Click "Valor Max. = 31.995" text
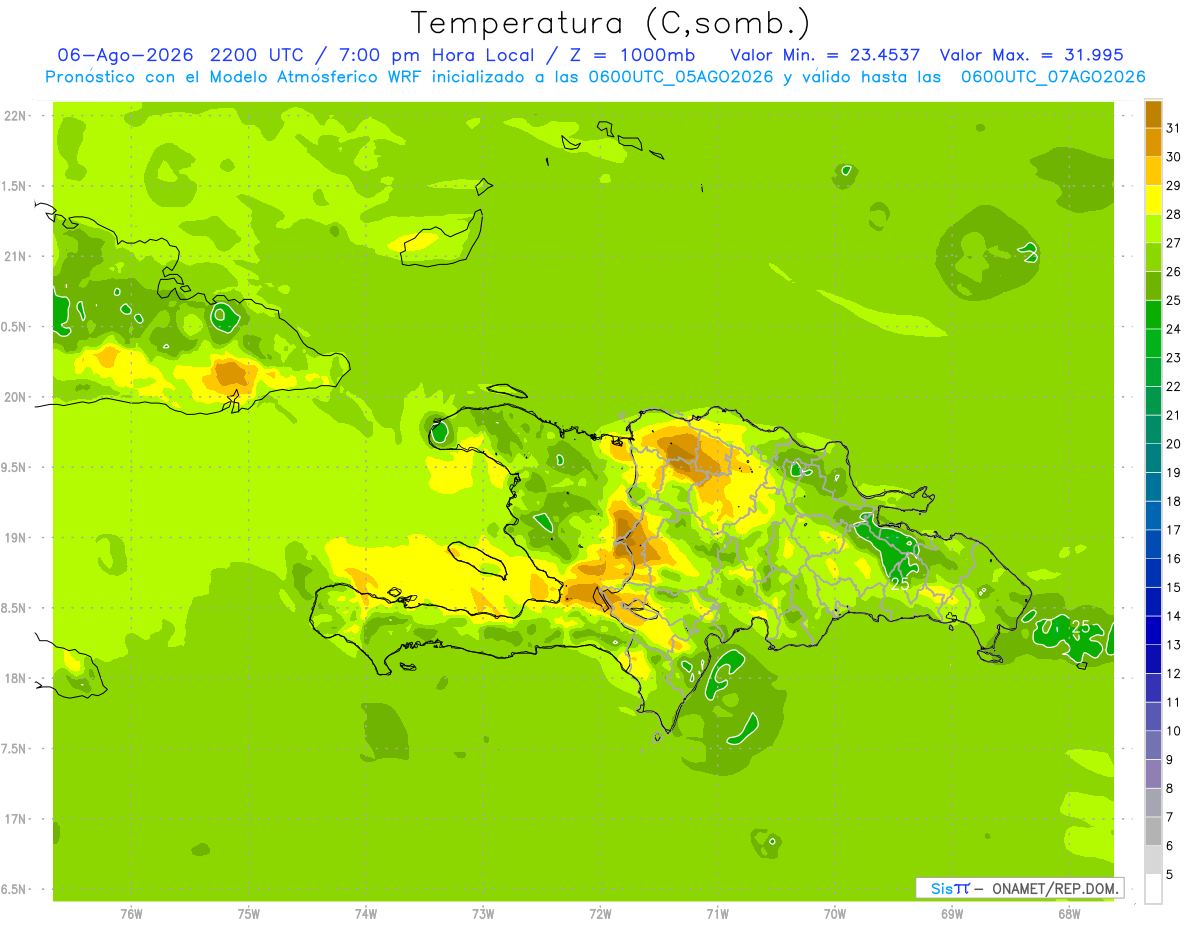 click(x=1032, y=55)
